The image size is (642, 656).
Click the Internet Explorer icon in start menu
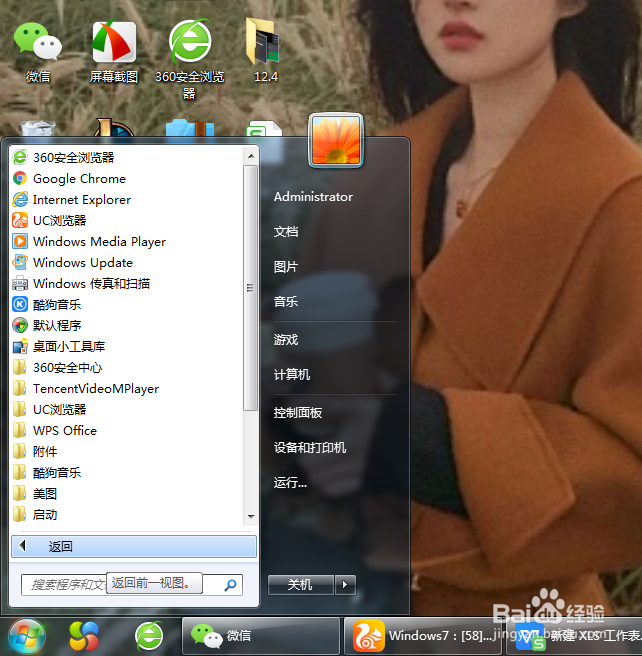20,199
